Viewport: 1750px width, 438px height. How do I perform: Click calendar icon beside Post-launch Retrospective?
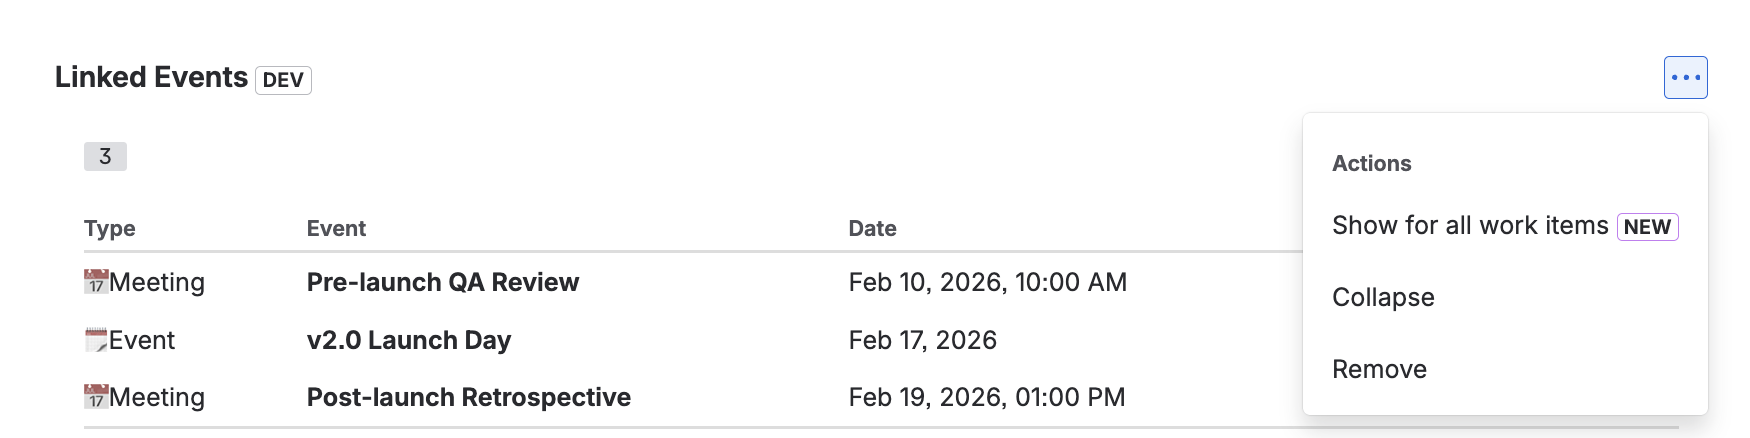(96, 397)
